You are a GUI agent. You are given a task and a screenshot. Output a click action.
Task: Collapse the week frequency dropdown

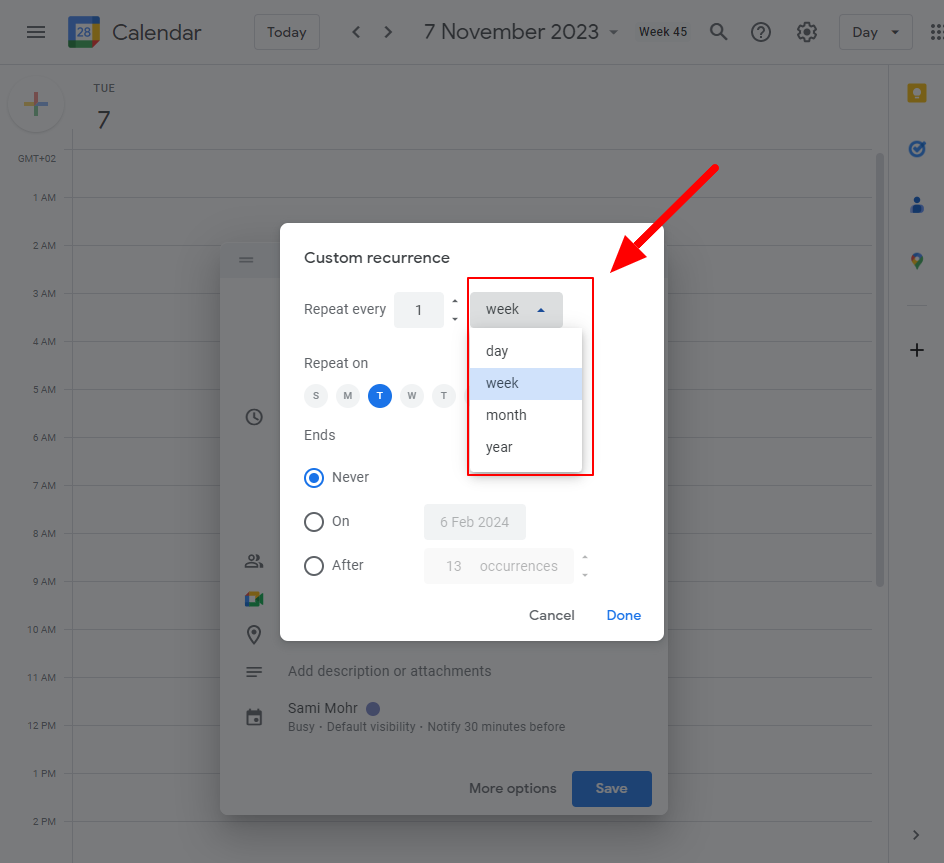[x=516, y=310]
